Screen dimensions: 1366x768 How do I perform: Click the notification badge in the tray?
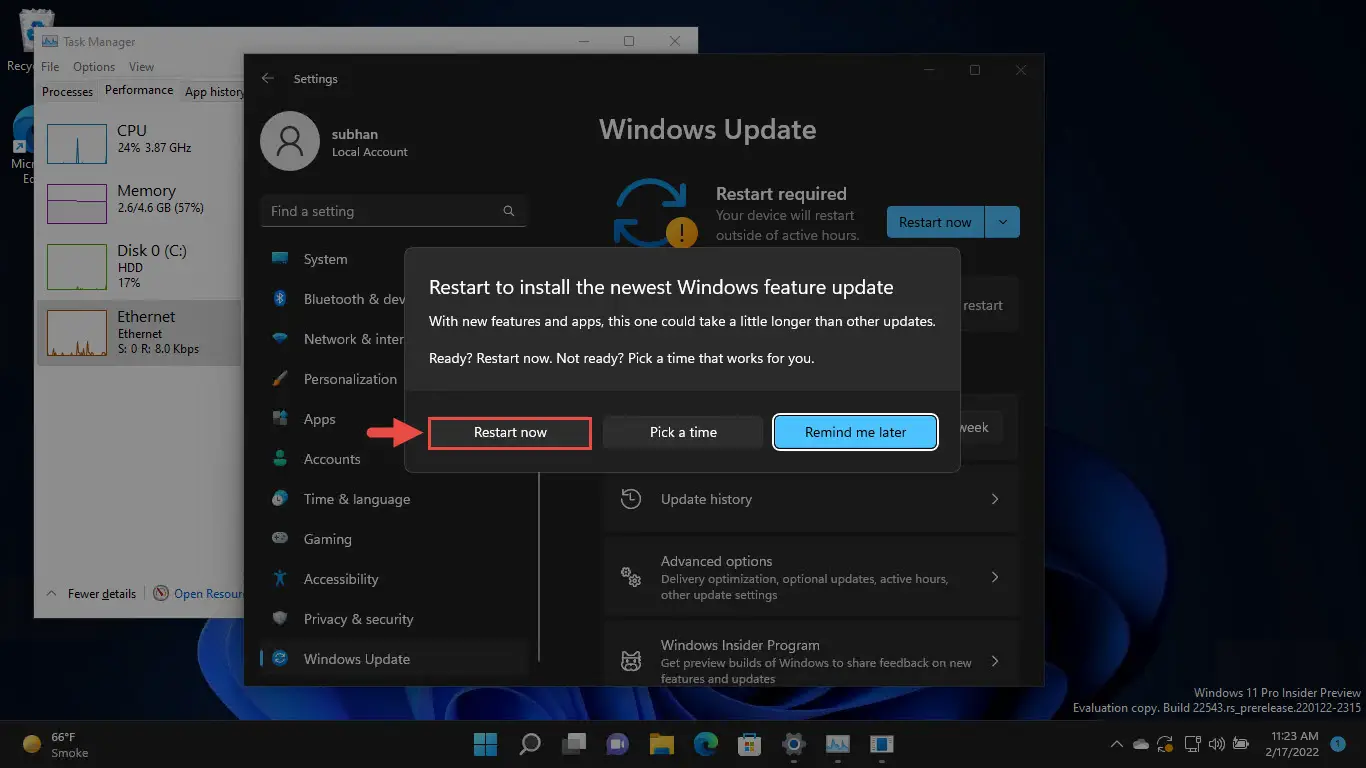[x=1338, y=744]
